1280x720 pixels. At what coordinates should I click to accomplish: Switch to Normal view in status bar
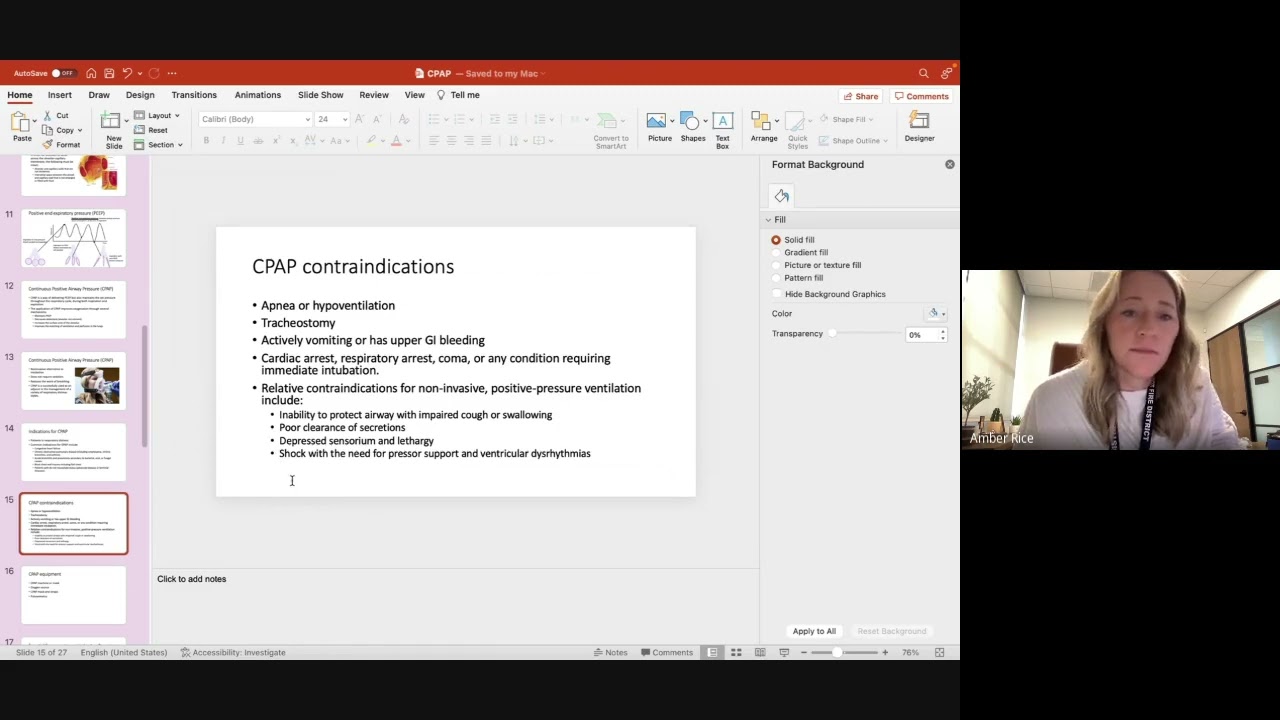pos(712,652)
